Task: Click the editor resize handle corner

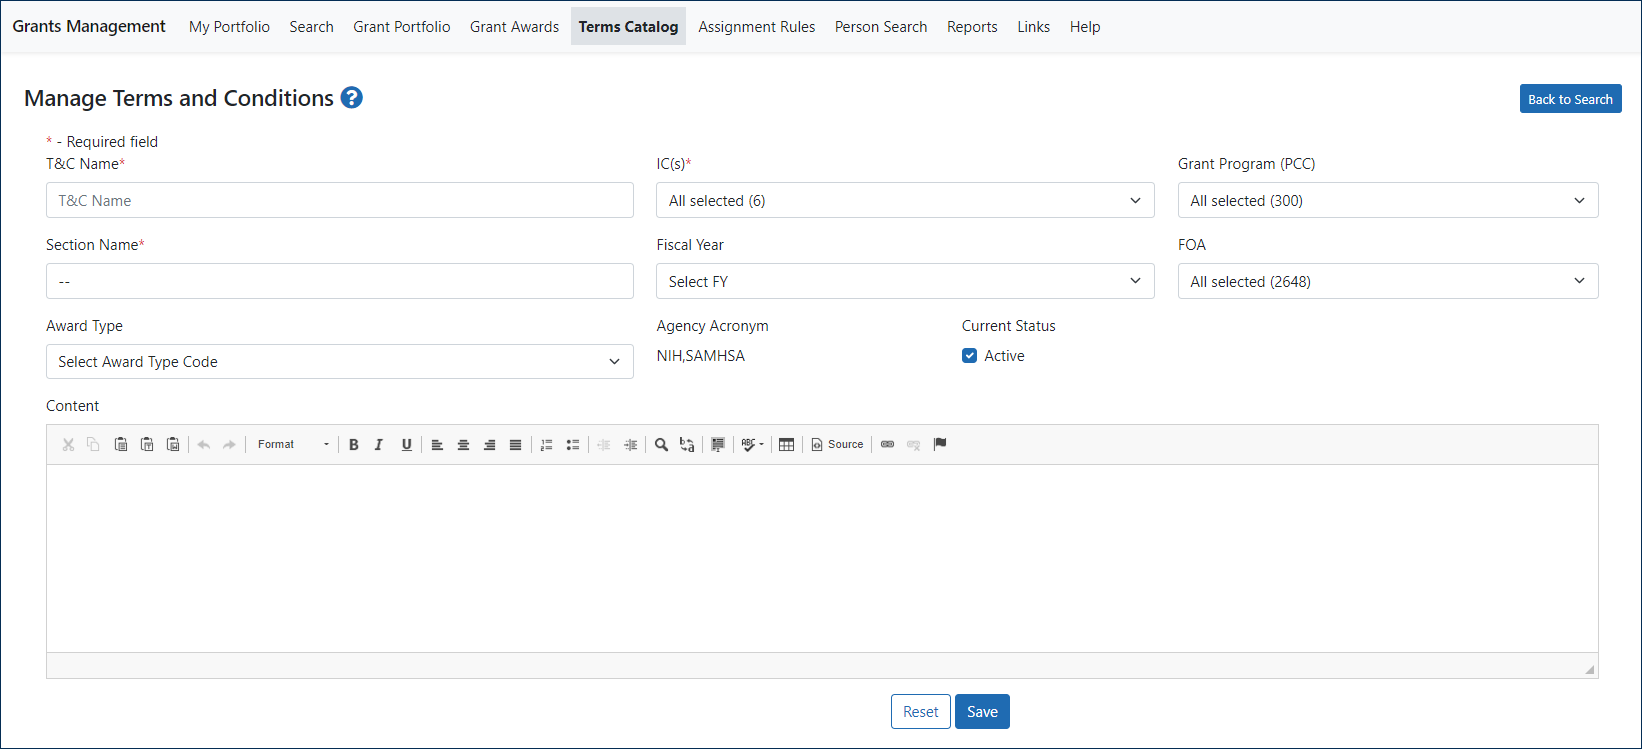Action: [x=1590, y=669]
